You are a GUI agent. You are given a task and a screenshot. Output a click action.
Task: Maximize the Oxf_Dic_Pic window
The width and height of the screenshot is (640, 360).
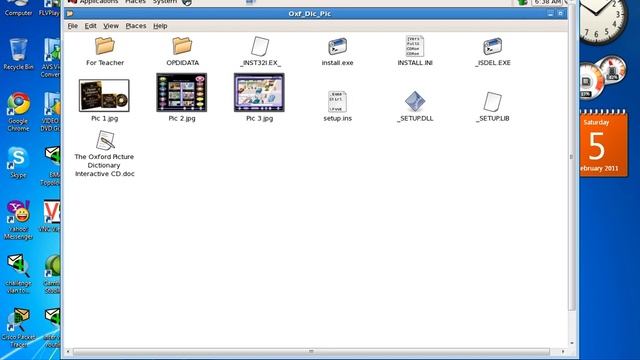(561, 13)
